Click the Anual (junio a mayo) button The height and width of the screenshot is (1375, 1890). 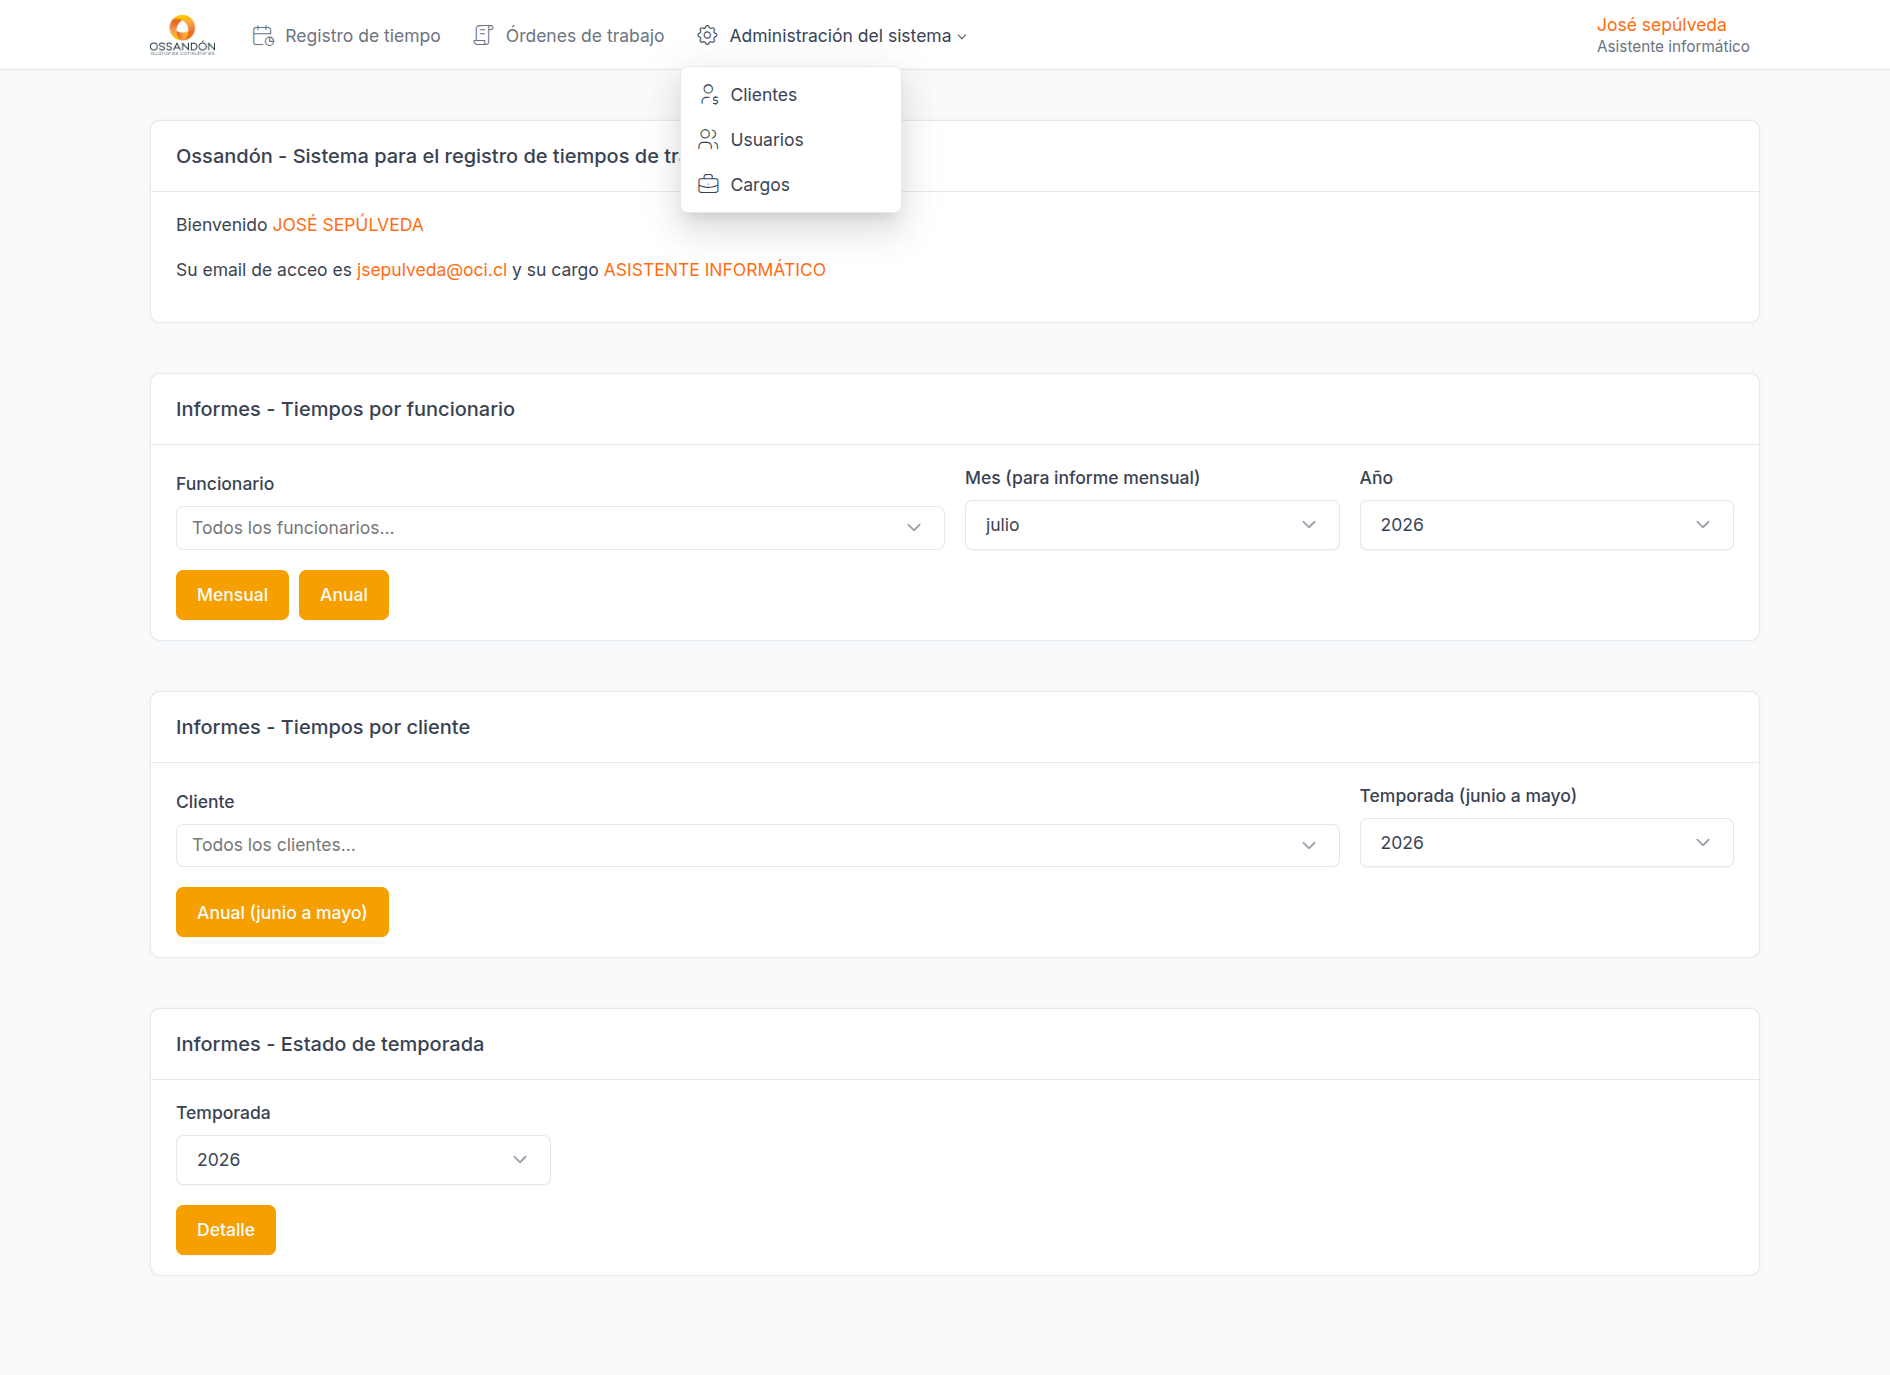point(282,912)
